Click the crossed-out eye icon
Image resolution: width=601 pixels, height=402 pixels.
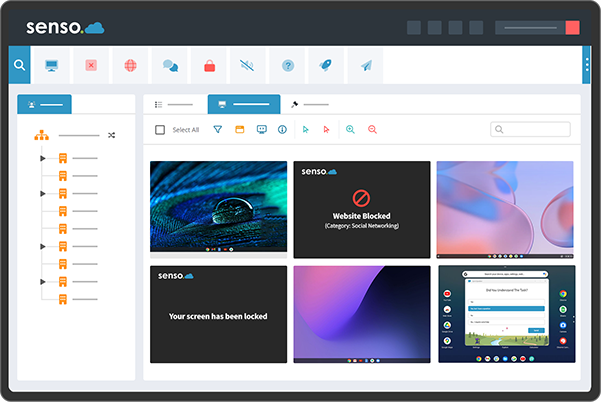click(x=248, y=66)
